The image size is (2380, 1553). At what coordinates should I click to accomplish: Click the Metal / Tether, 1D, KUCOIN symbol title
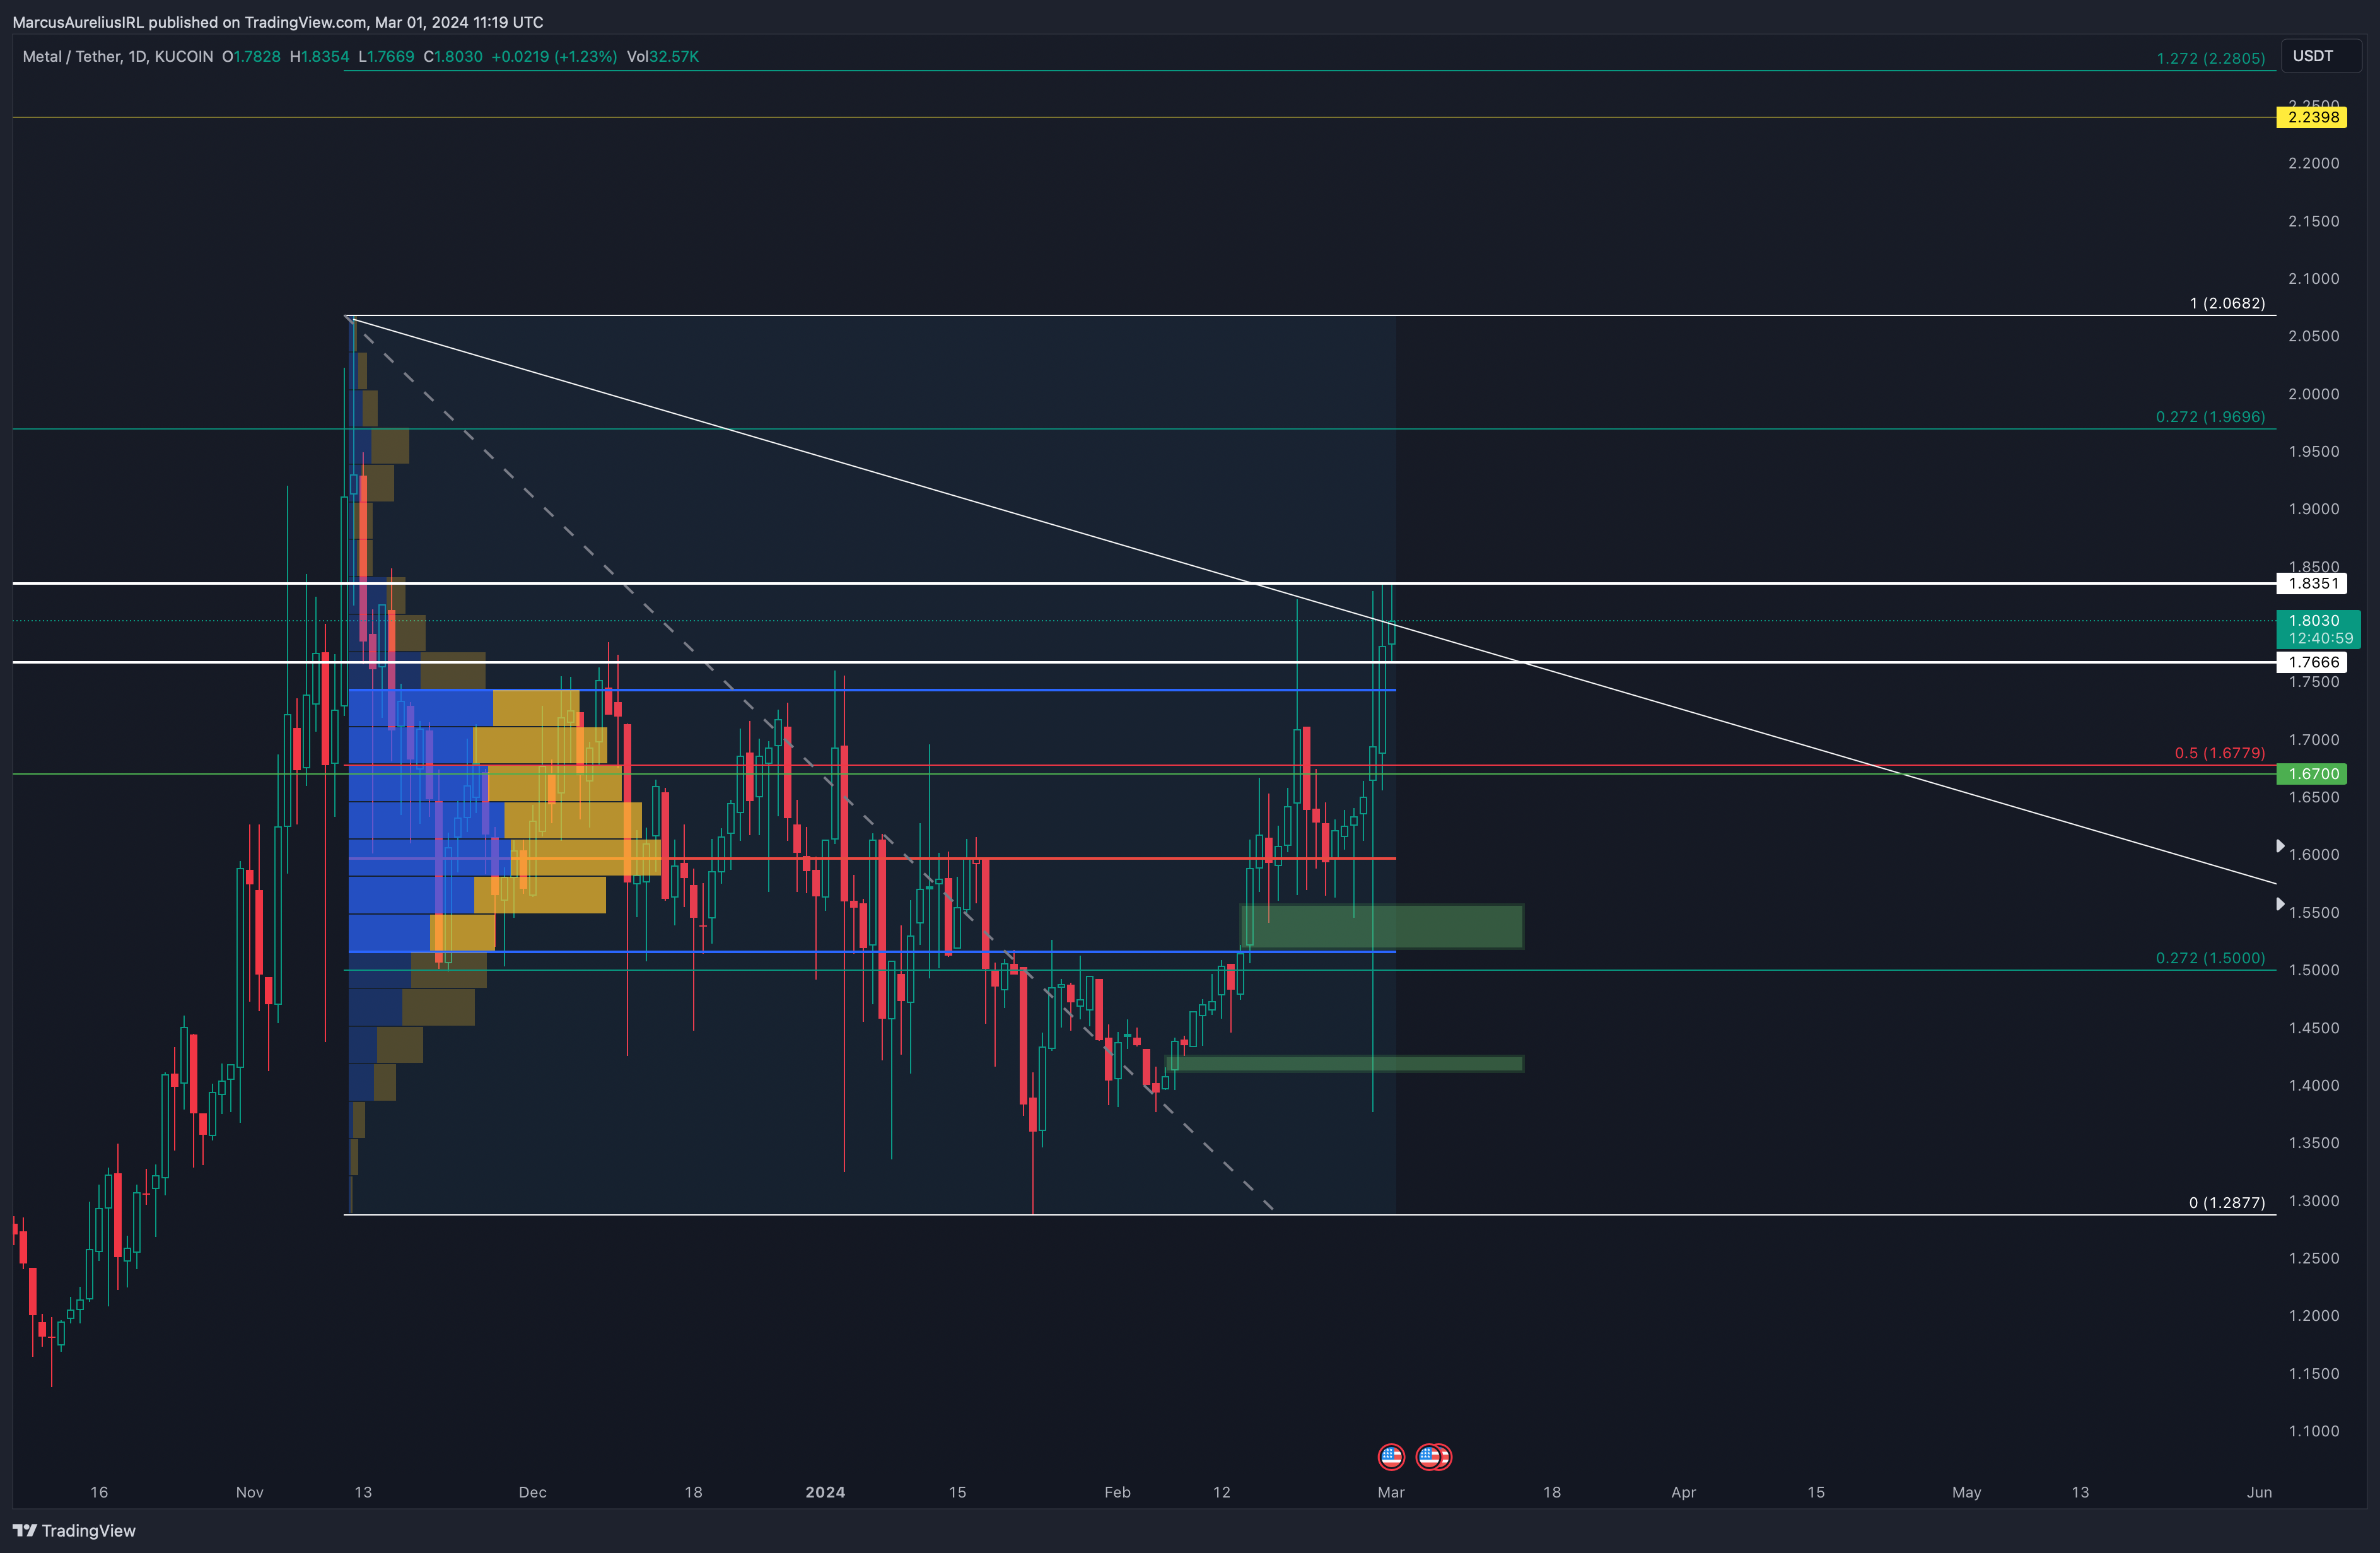tap(118, 57)
